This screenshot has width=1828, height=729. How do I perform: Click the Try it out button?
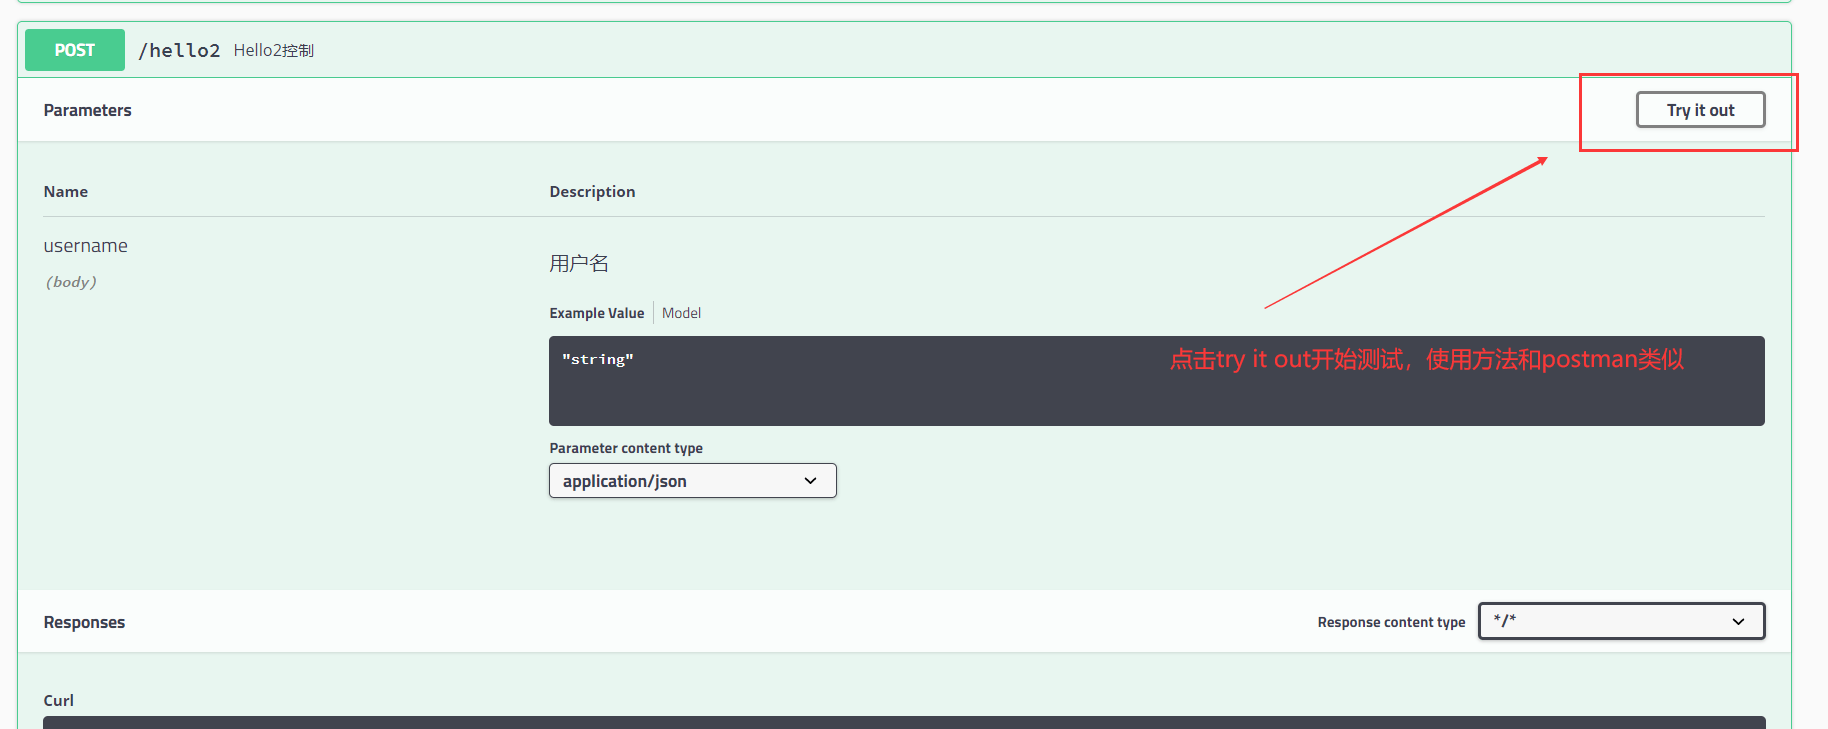click(1700, 110)
